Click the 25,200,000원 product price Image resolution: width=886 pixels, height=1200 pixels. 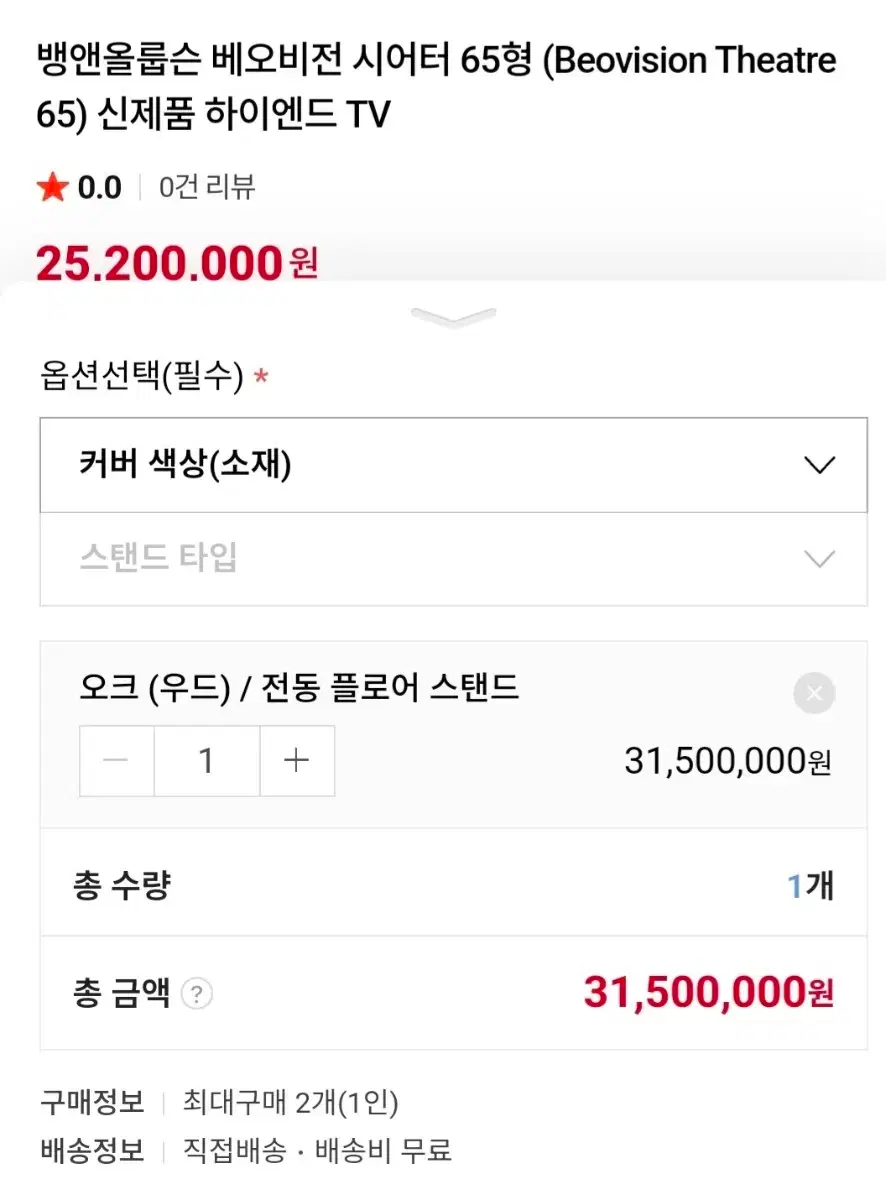[176, 264]
